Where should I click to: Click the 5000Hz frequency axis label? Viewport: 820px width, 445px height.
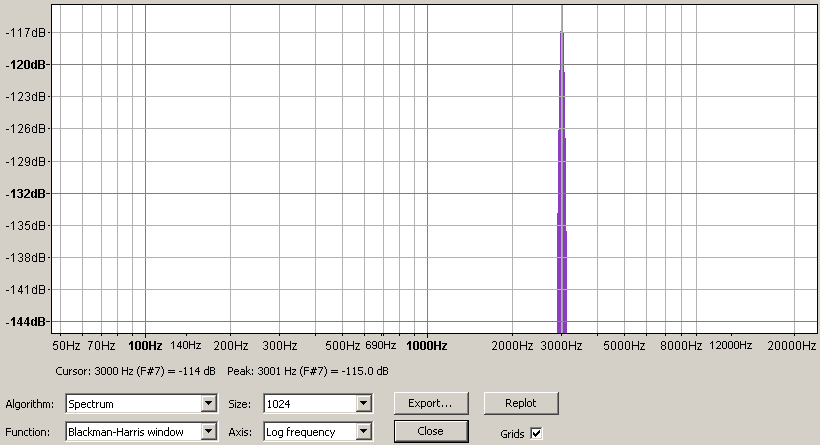click(624, 346)
